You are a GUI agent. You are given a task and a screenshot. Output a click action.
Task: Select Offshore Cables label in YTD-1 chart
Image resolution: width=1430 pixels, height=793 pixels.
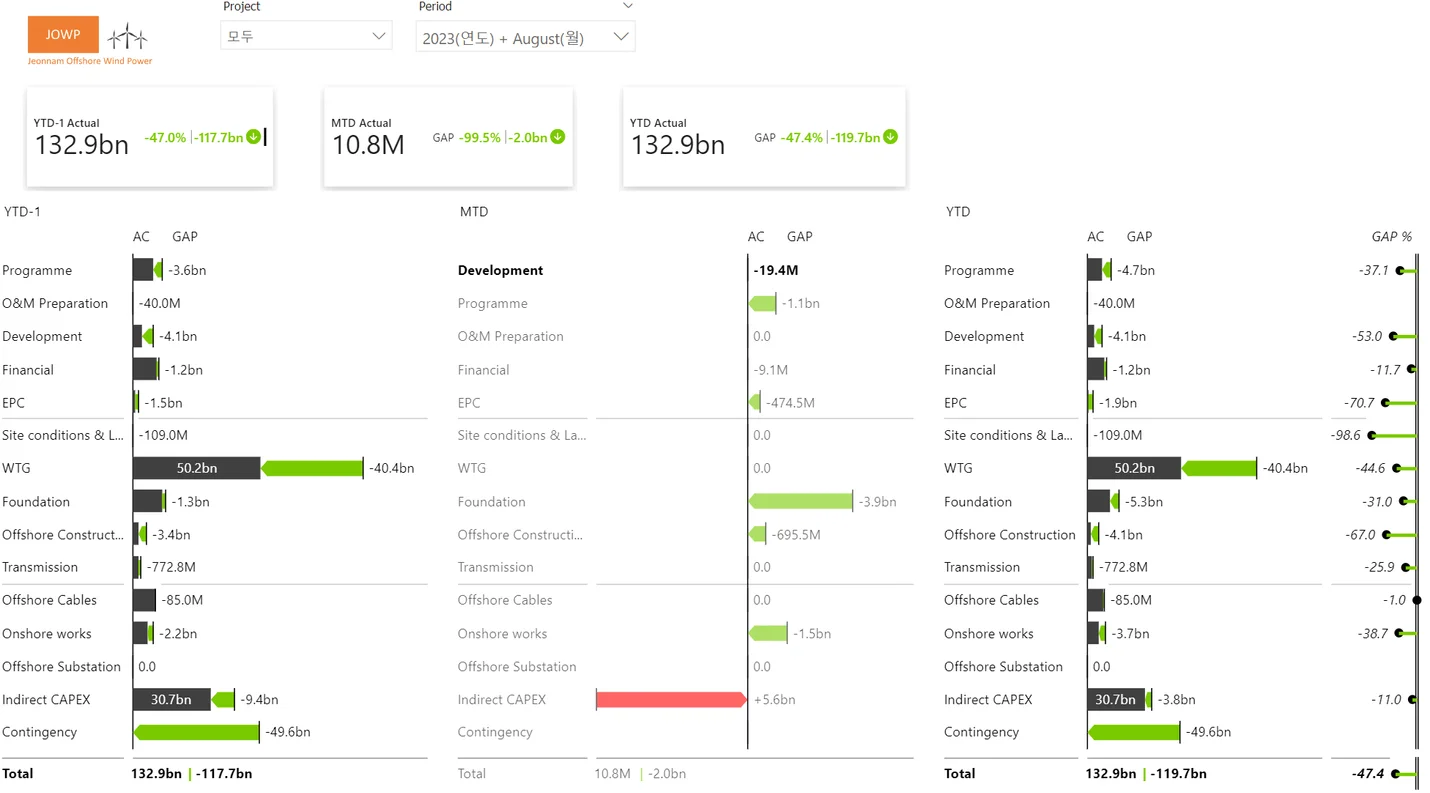click(50, 600)
